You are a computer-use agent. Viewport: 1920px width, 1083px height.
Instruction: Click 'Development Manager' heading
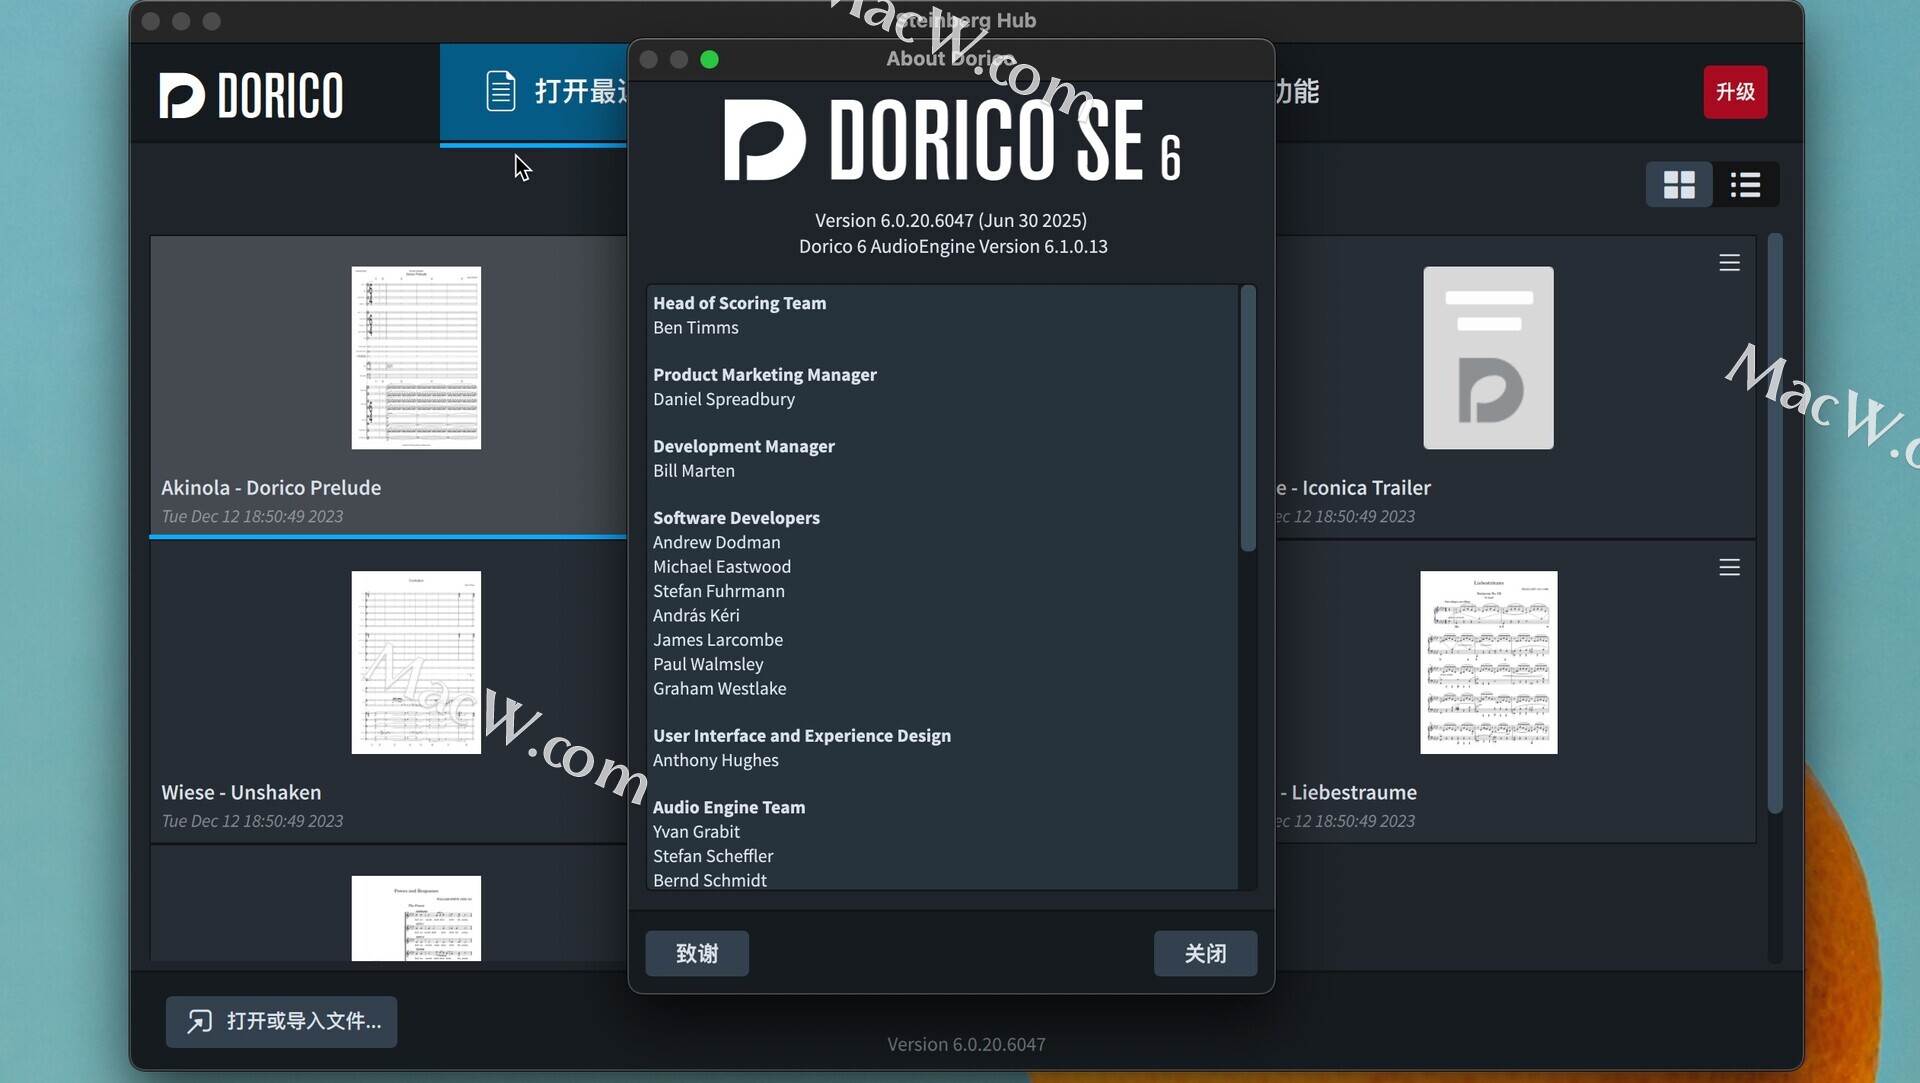(744, 447)
